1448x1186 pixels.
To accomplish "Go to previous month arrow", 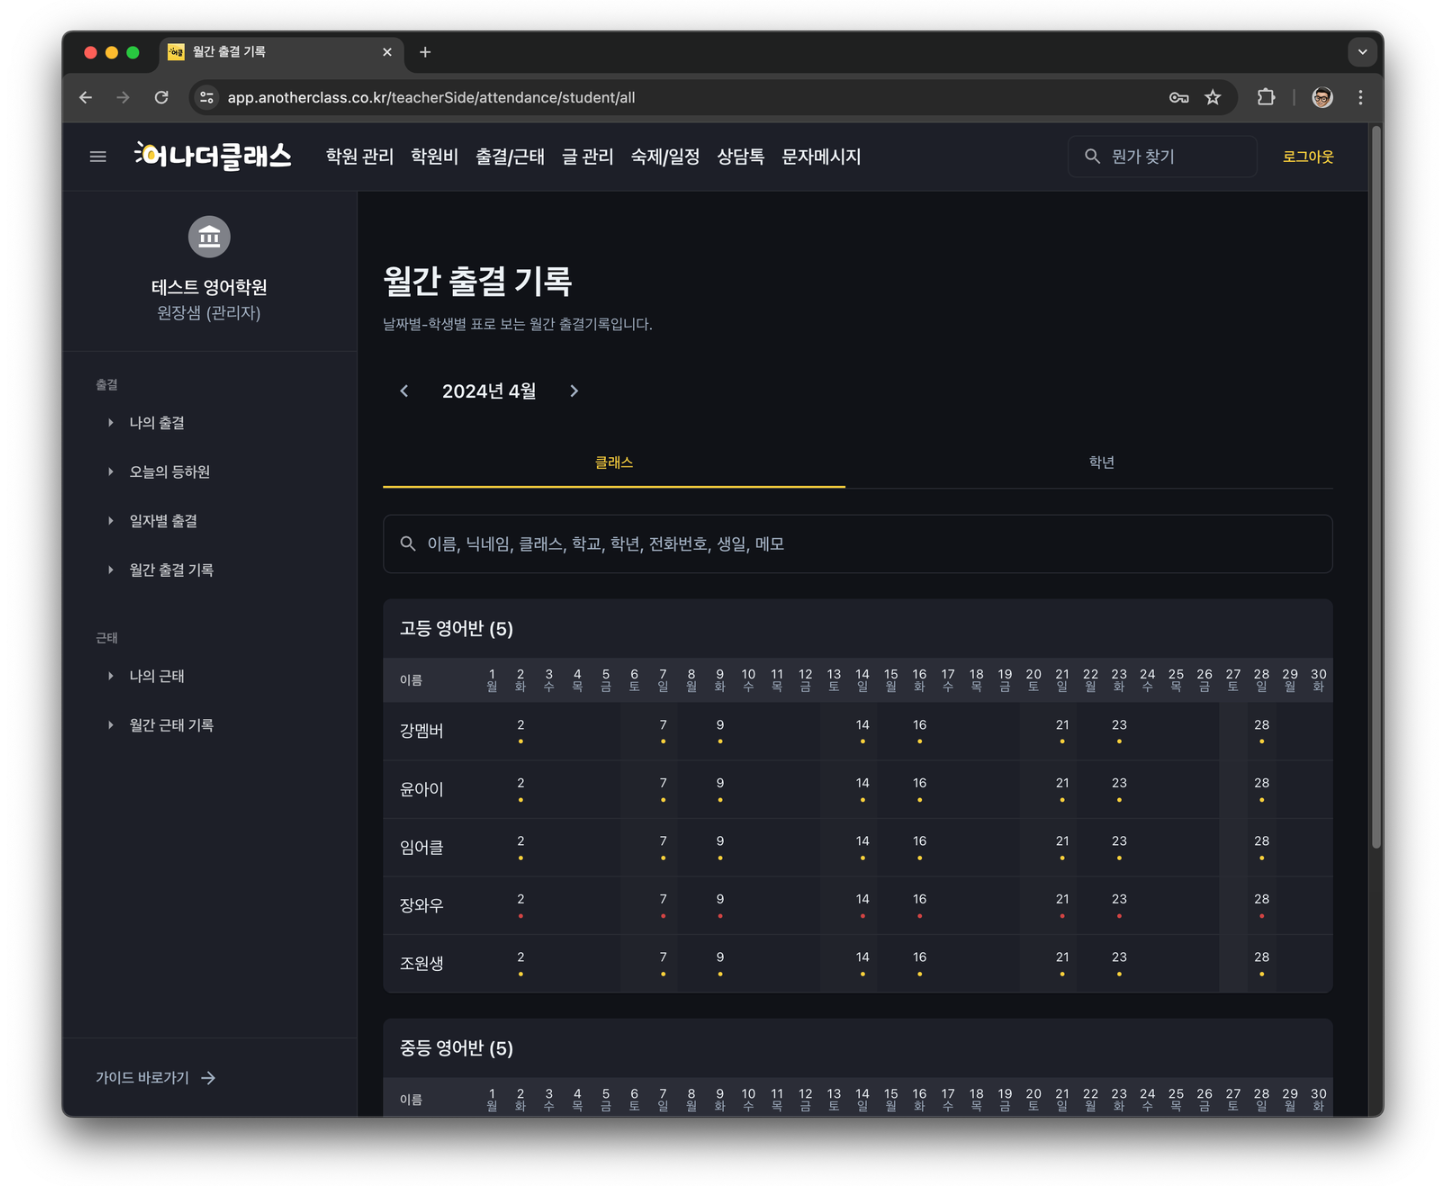I will 404,391.
